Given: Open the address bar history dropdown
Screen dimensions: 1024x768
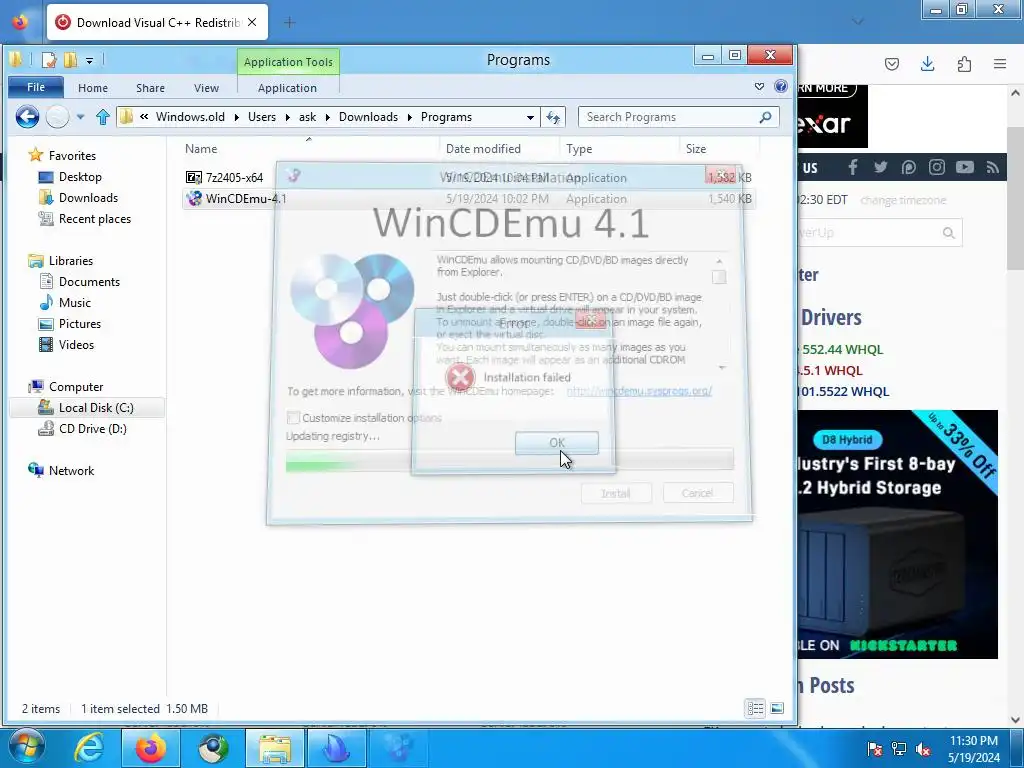Looking at the screenshot, I should click(x=530, y=118).
